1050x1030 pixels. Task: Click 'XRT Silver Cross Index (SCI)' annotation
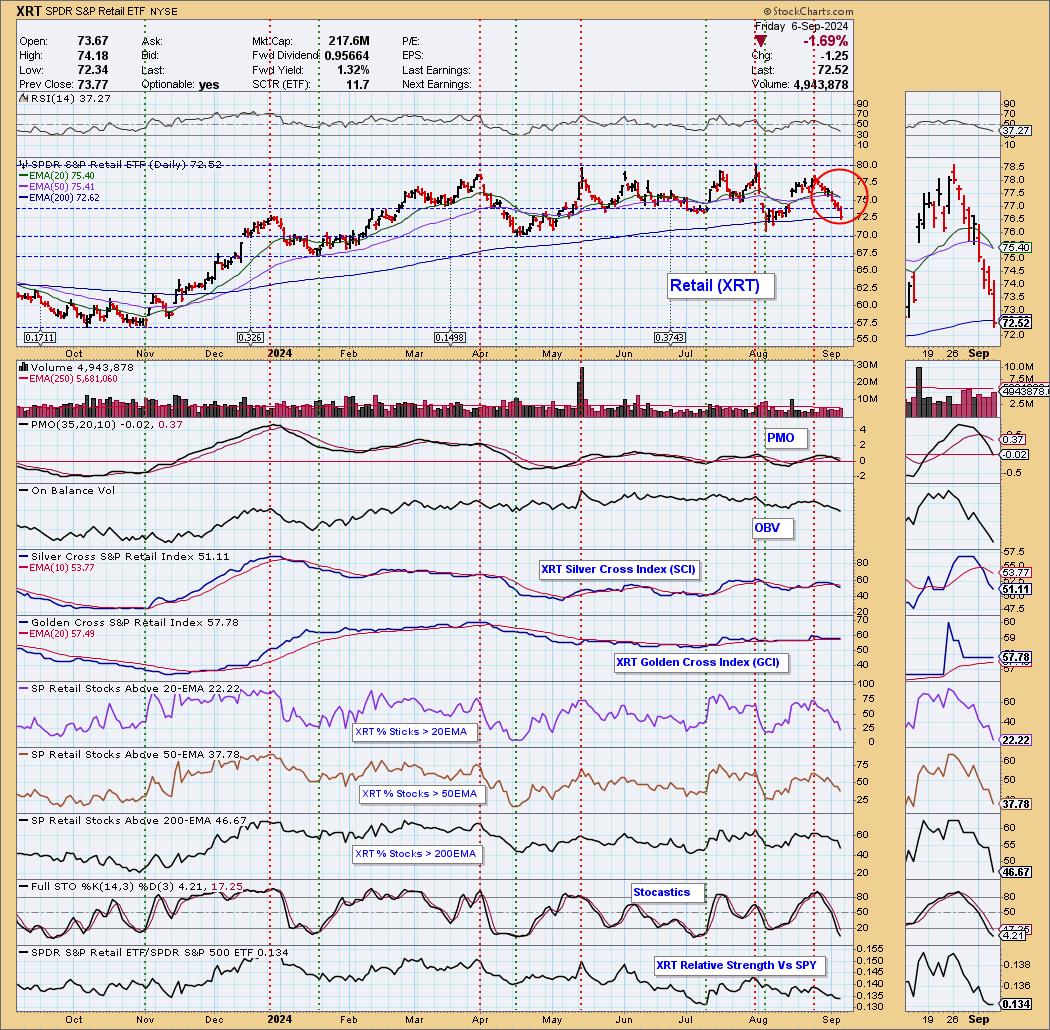point(619,569)
